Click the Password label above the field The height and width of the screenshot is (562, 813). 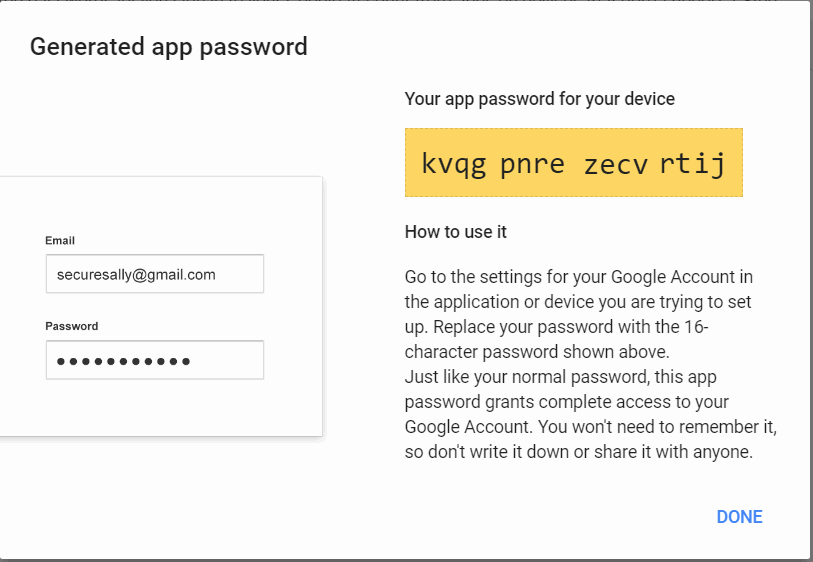coord(72,326)
